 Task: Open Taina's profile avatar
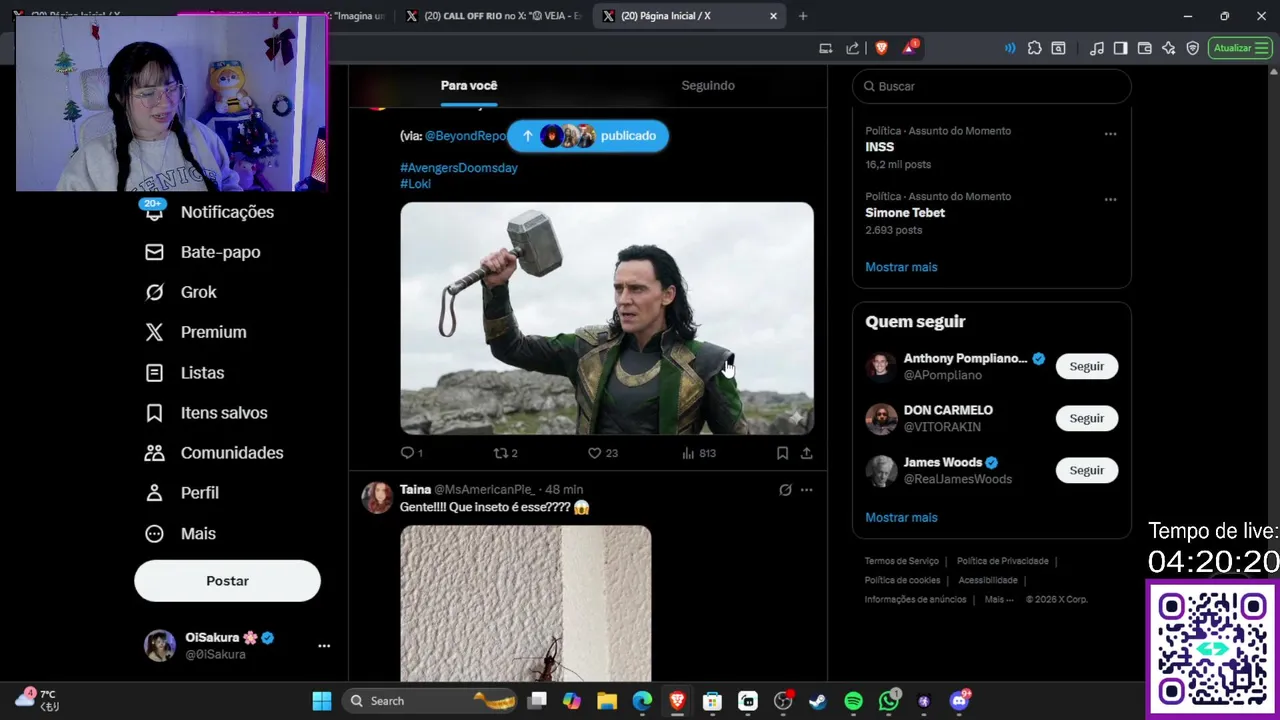(x=377, y=497)
